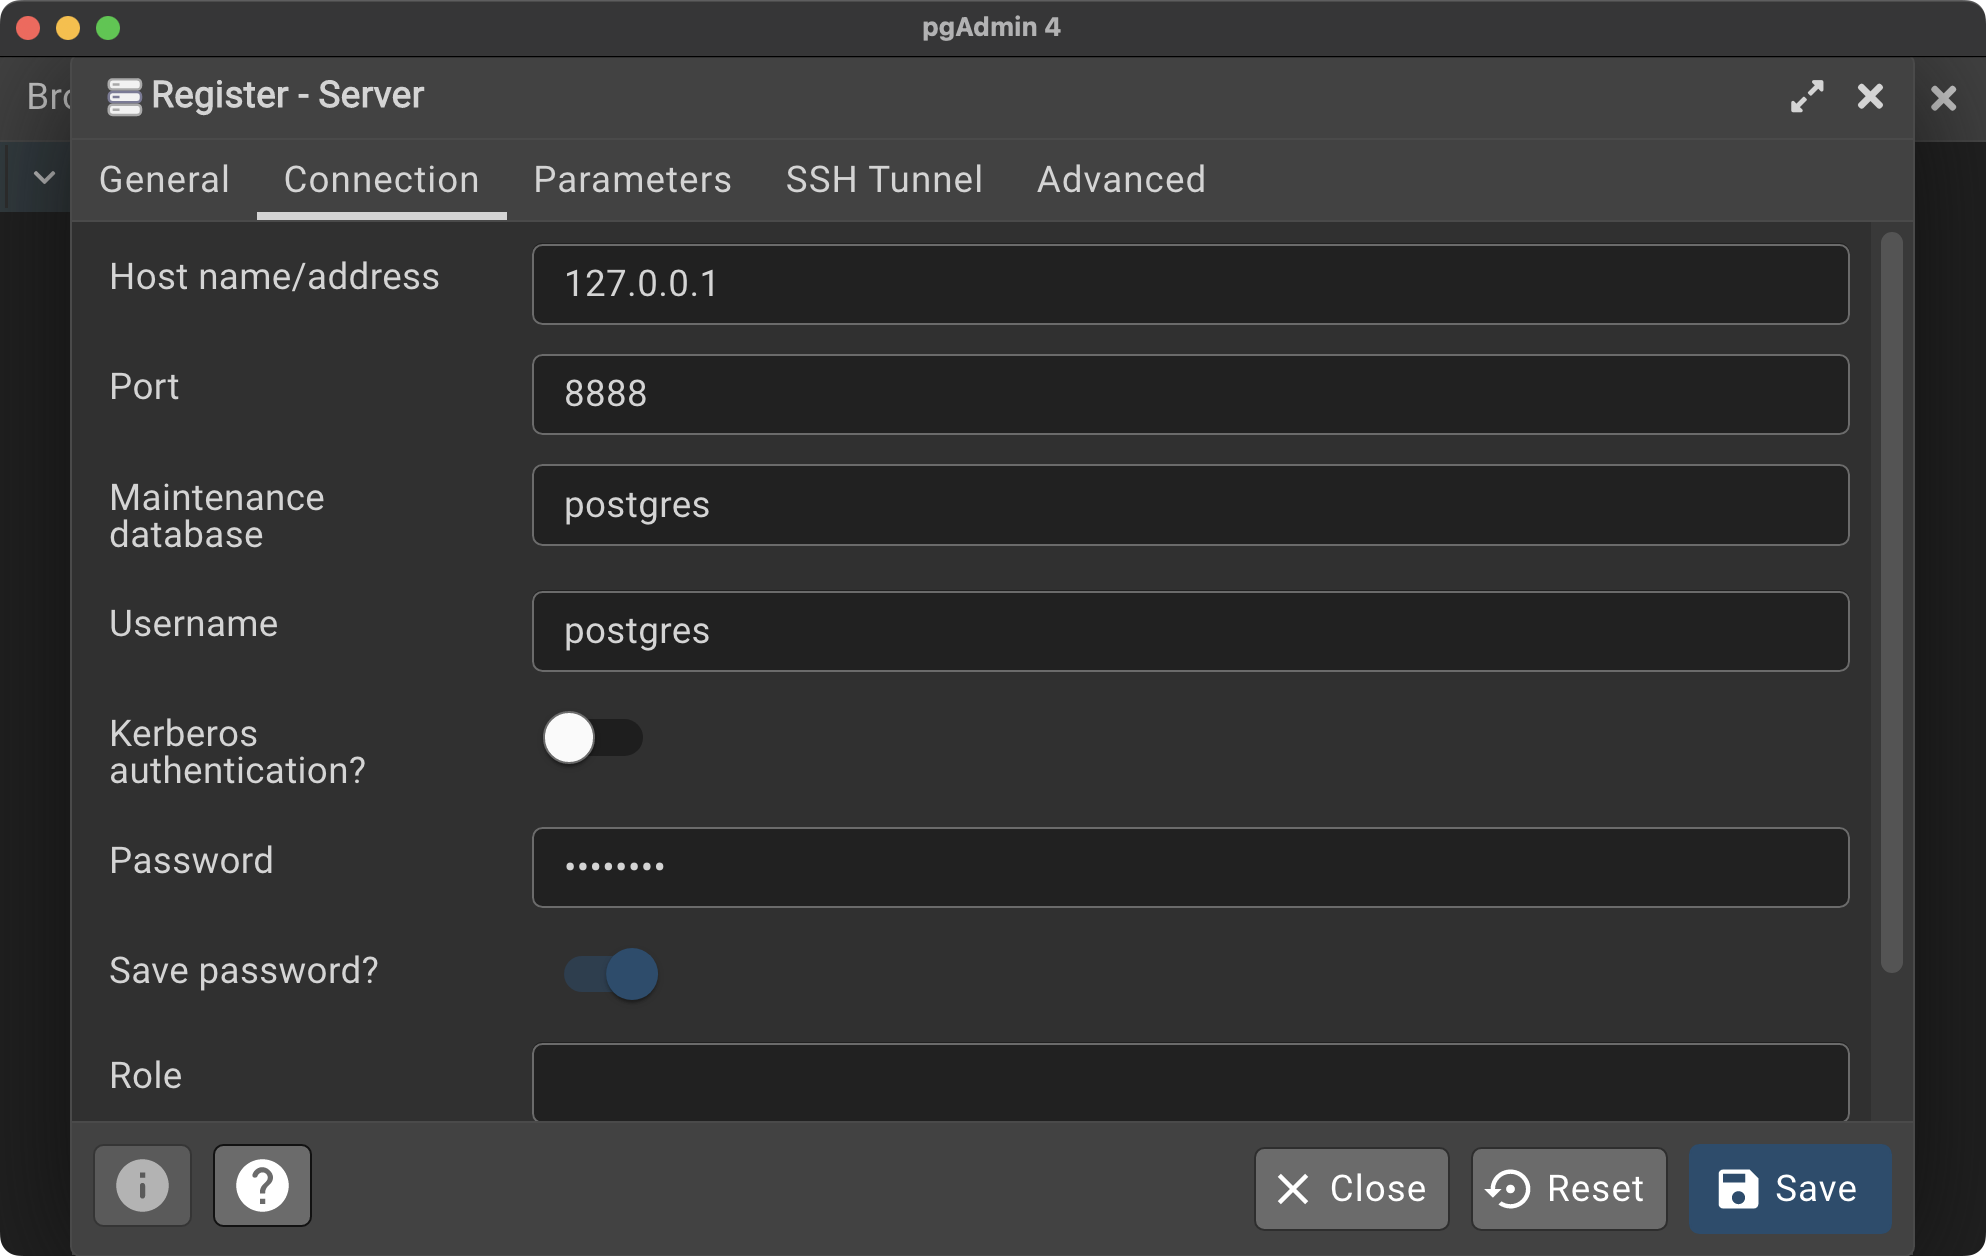Image resolution: width=1986 pixels, height=1256 pixels.
Task: Focus the Port field showing 8888
Action: click(x=1190, y=394)
